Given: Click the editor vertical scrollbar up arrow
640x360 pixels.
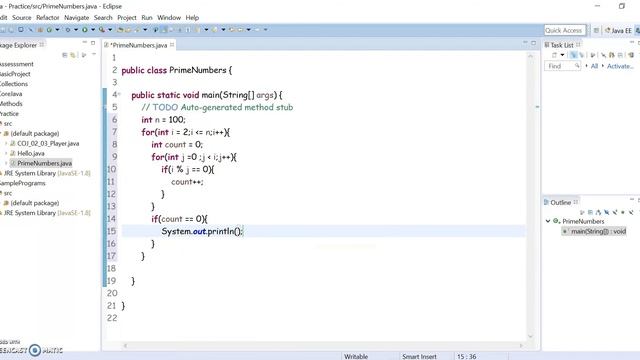Looking at the screenshot, I should tap(531, 56).
